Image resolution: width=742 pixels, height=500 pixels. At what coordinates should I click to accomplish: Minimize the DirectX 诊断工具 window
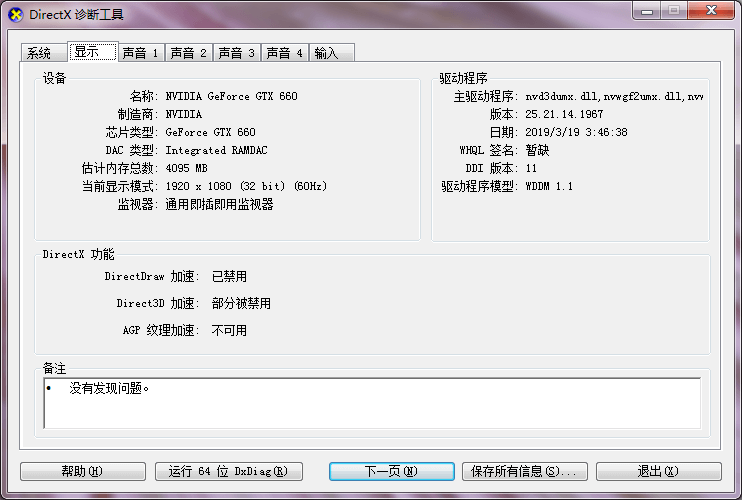(x=647, y=11)
